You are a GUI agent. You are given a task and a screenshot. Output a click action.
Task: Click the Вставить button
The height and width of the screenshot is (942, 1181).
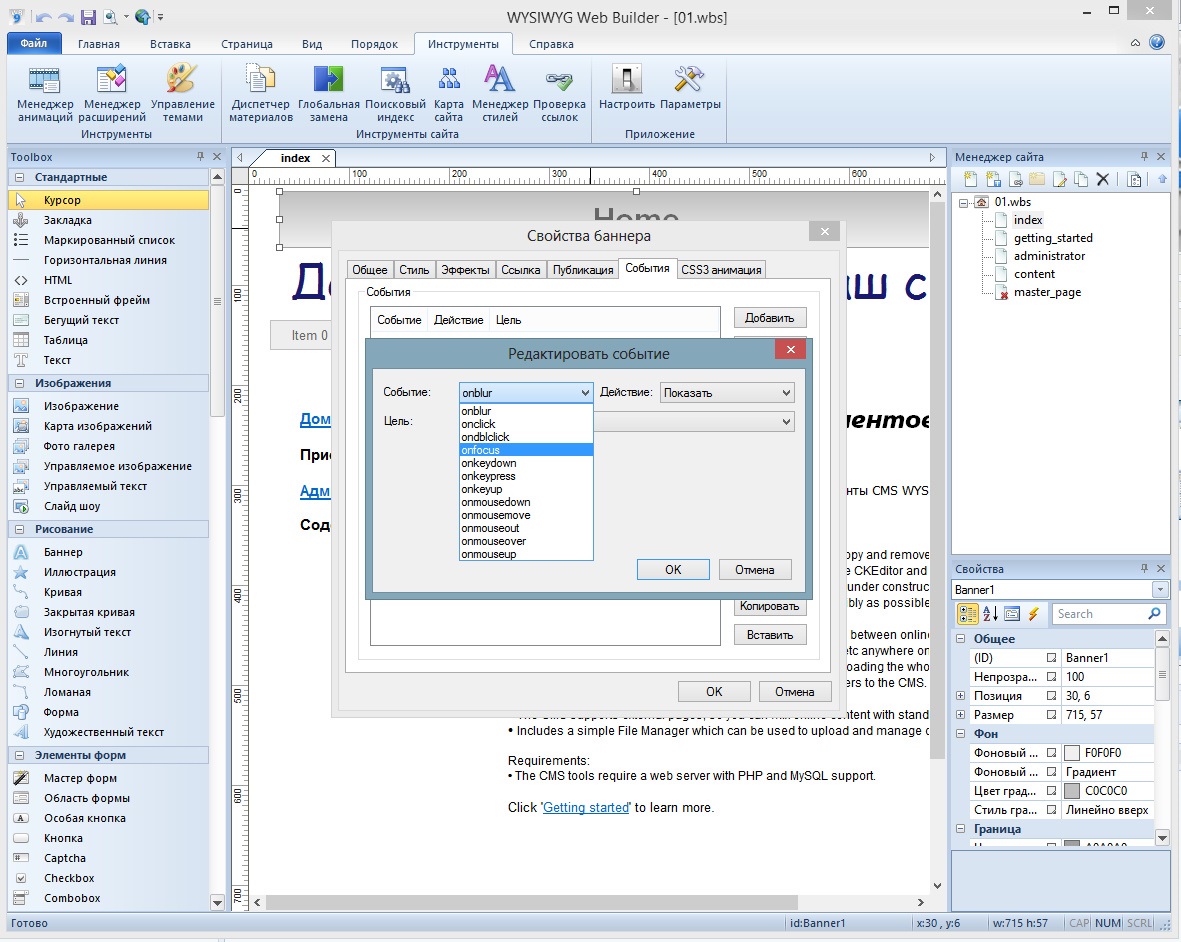click(770, 635)
